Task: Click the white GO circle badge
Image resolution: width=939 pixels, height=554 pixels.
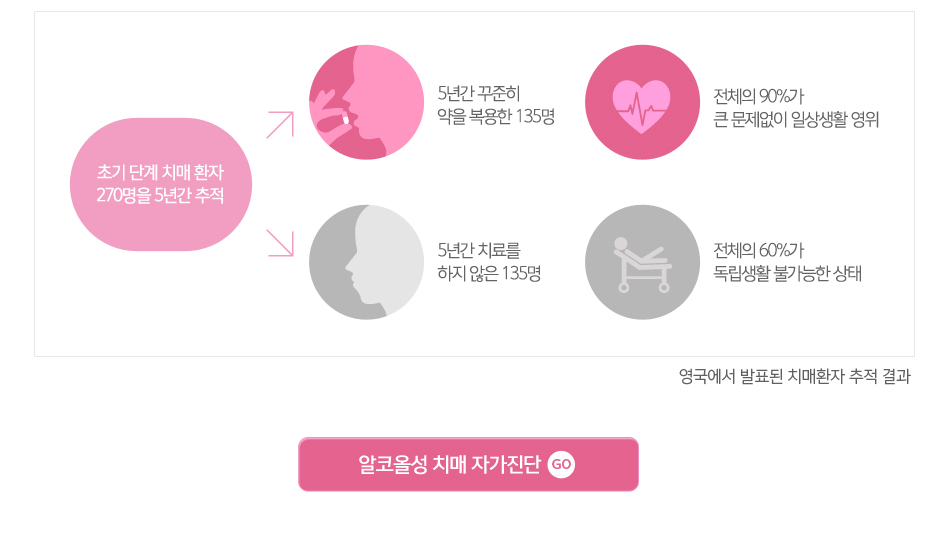Action: [x=561, y=464]
